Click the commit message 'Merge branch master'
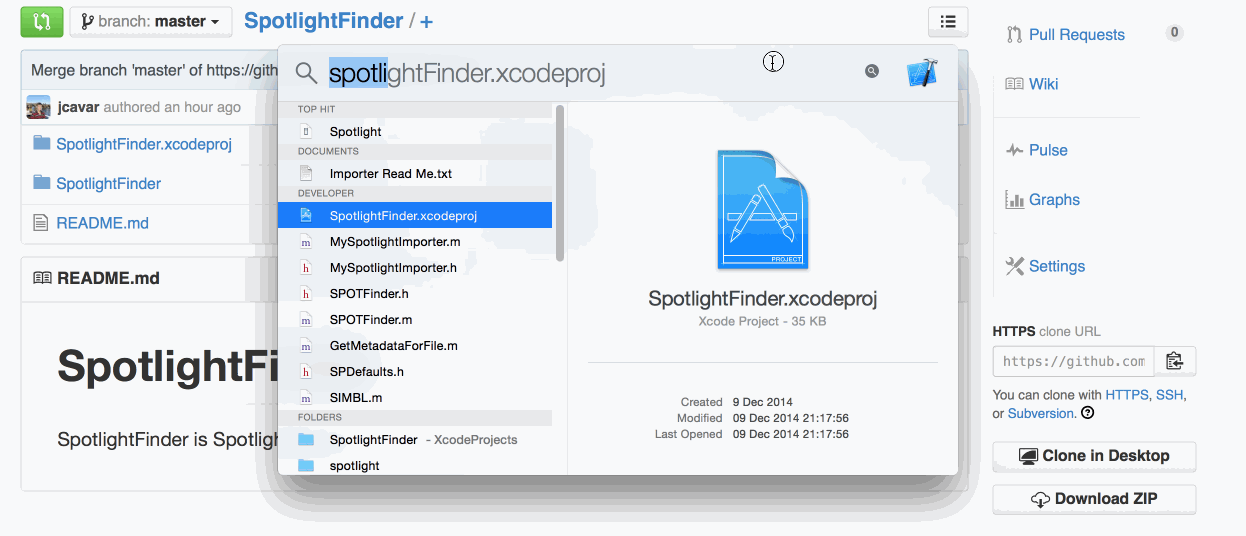The width and height of the screenshot is (1246, 536). 154,70
